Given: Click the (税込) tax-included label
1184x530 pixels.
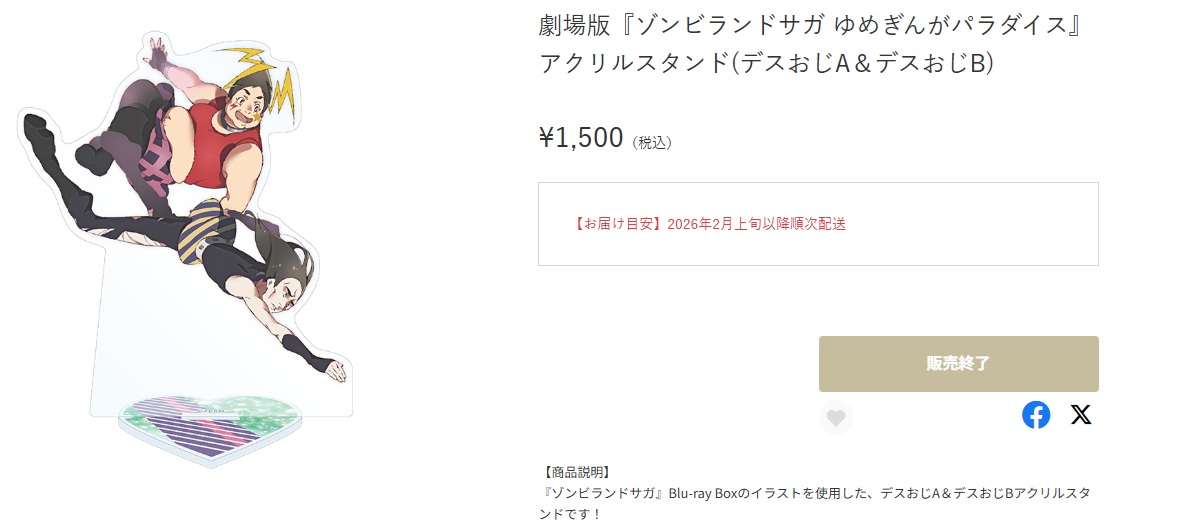Looking at the screenshot, I should coord(652,143).
